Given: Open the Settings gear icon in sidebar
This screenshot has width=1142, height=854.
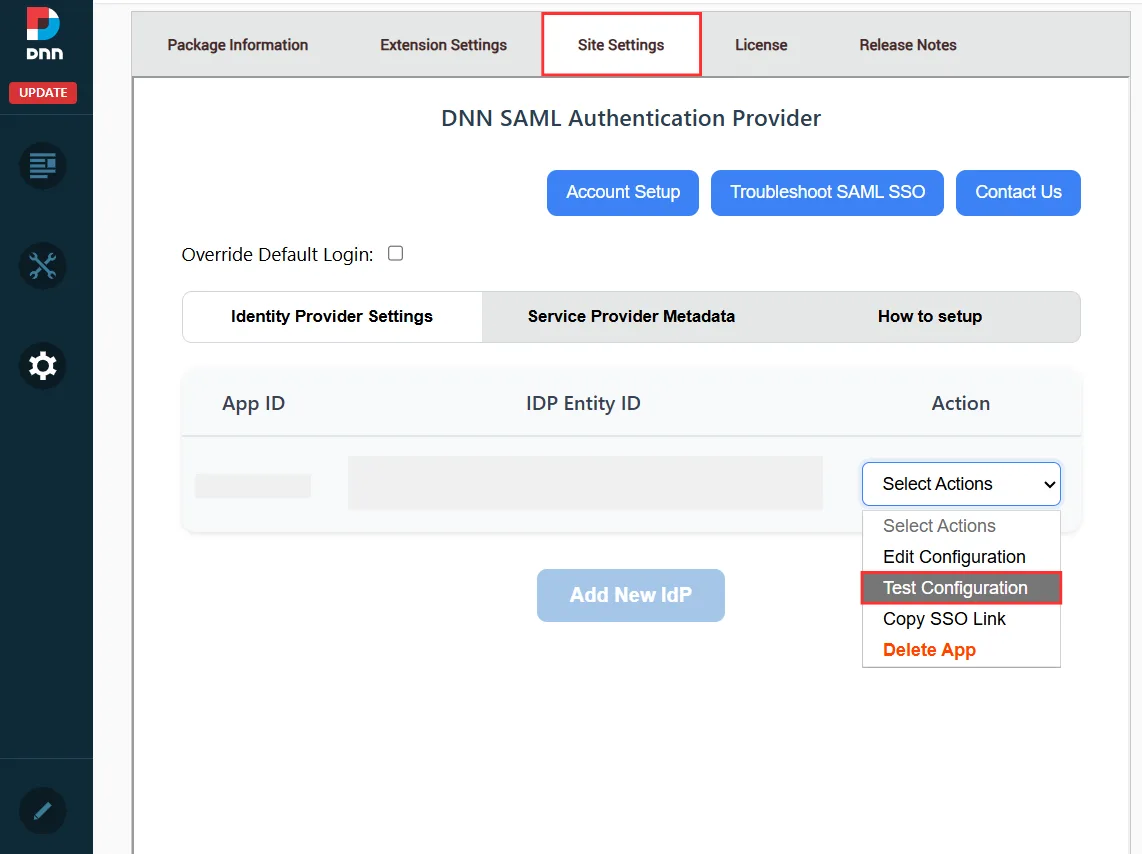Looking at the screenshot, I should tap(42, 365).
